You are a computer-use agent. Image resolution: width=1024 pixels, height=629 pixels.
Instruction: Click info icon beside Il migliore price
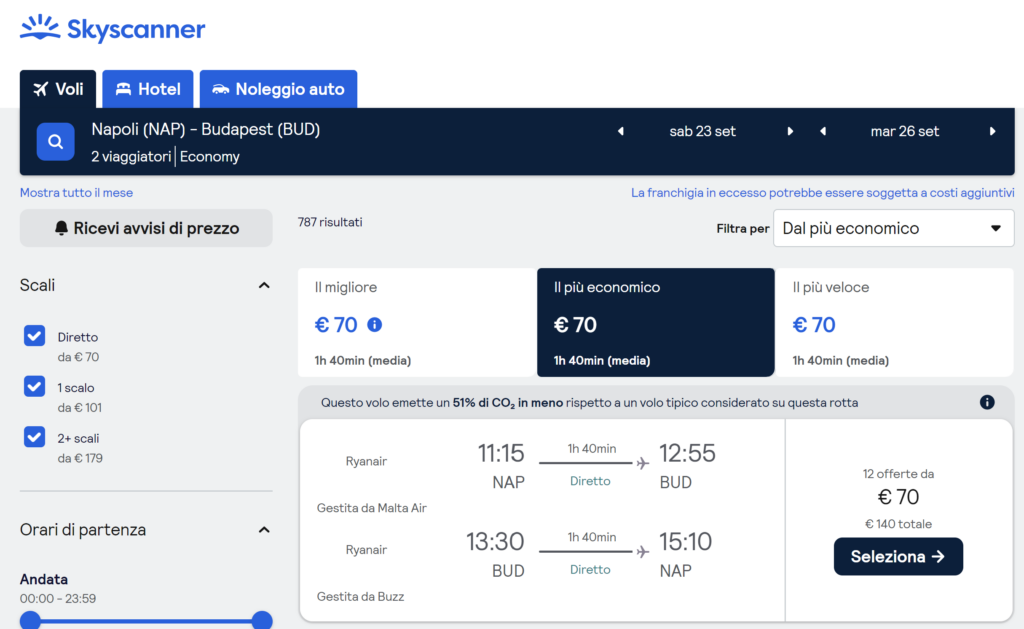375,325
